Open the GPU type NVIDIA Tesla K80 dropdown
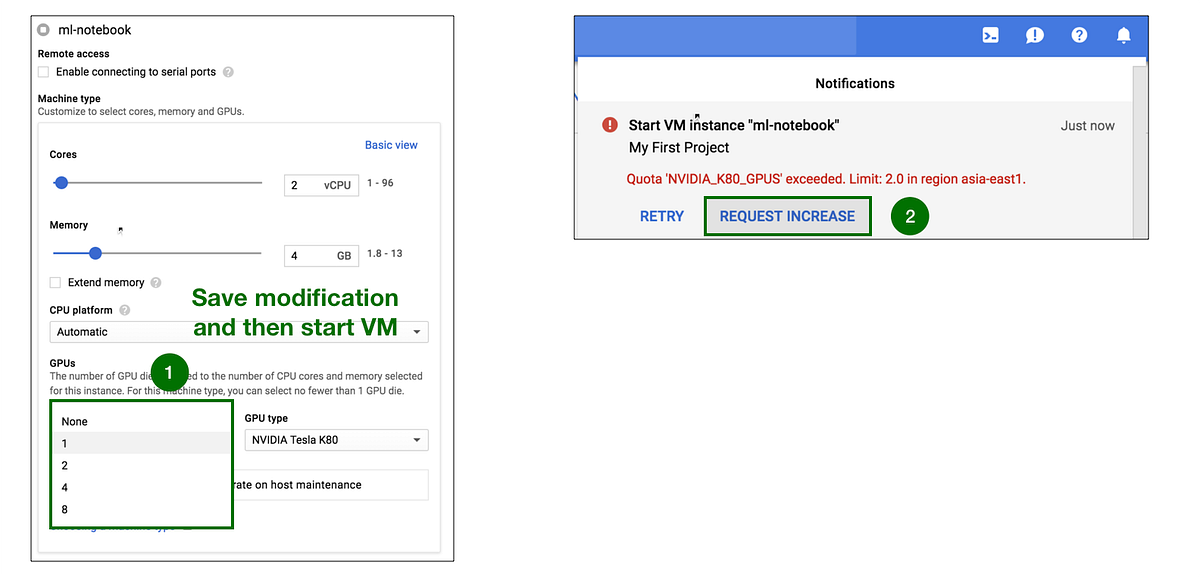The image size is (1200, 577). [336, 440]
